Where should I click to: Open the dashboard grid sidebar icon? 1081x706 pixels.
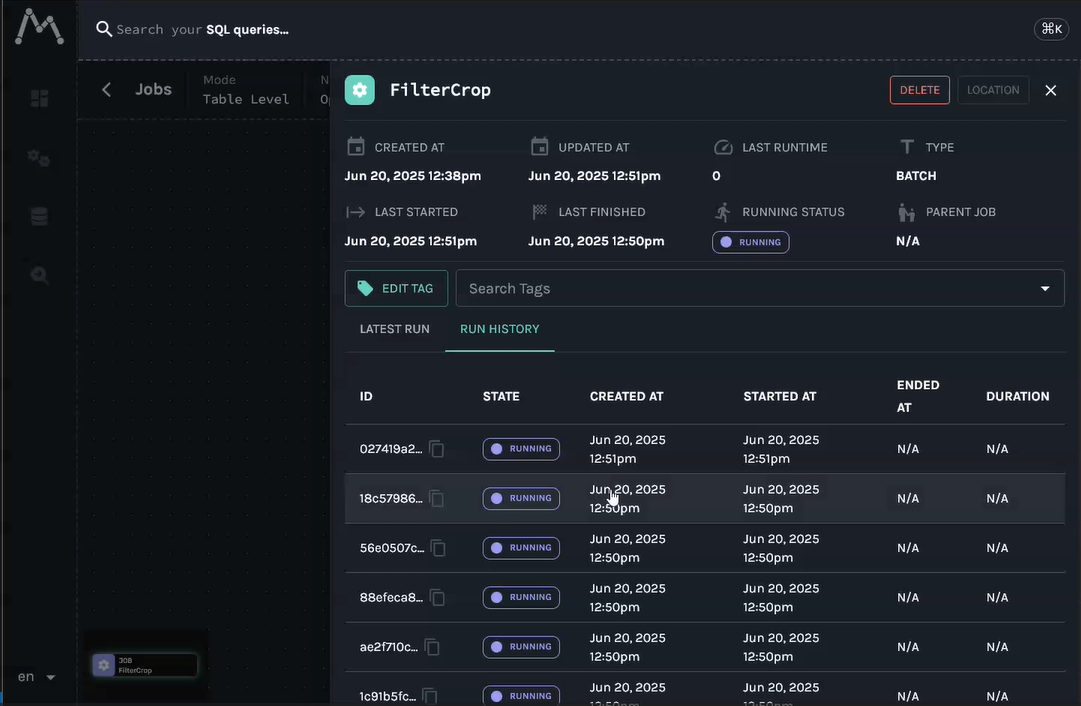(39, 98)
